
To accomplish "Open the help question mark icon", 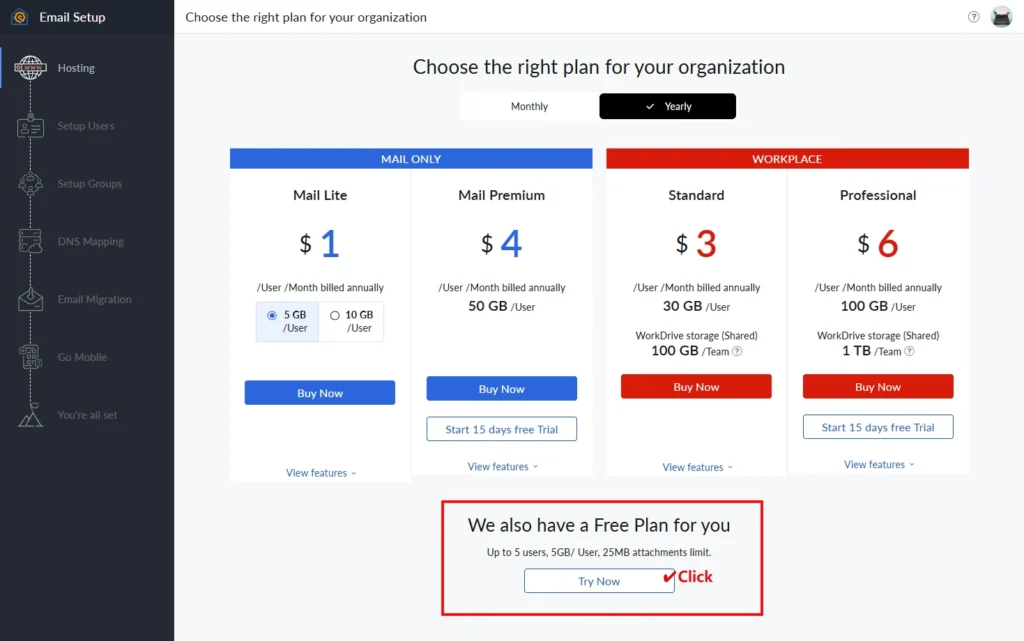I will click(974, 17).
